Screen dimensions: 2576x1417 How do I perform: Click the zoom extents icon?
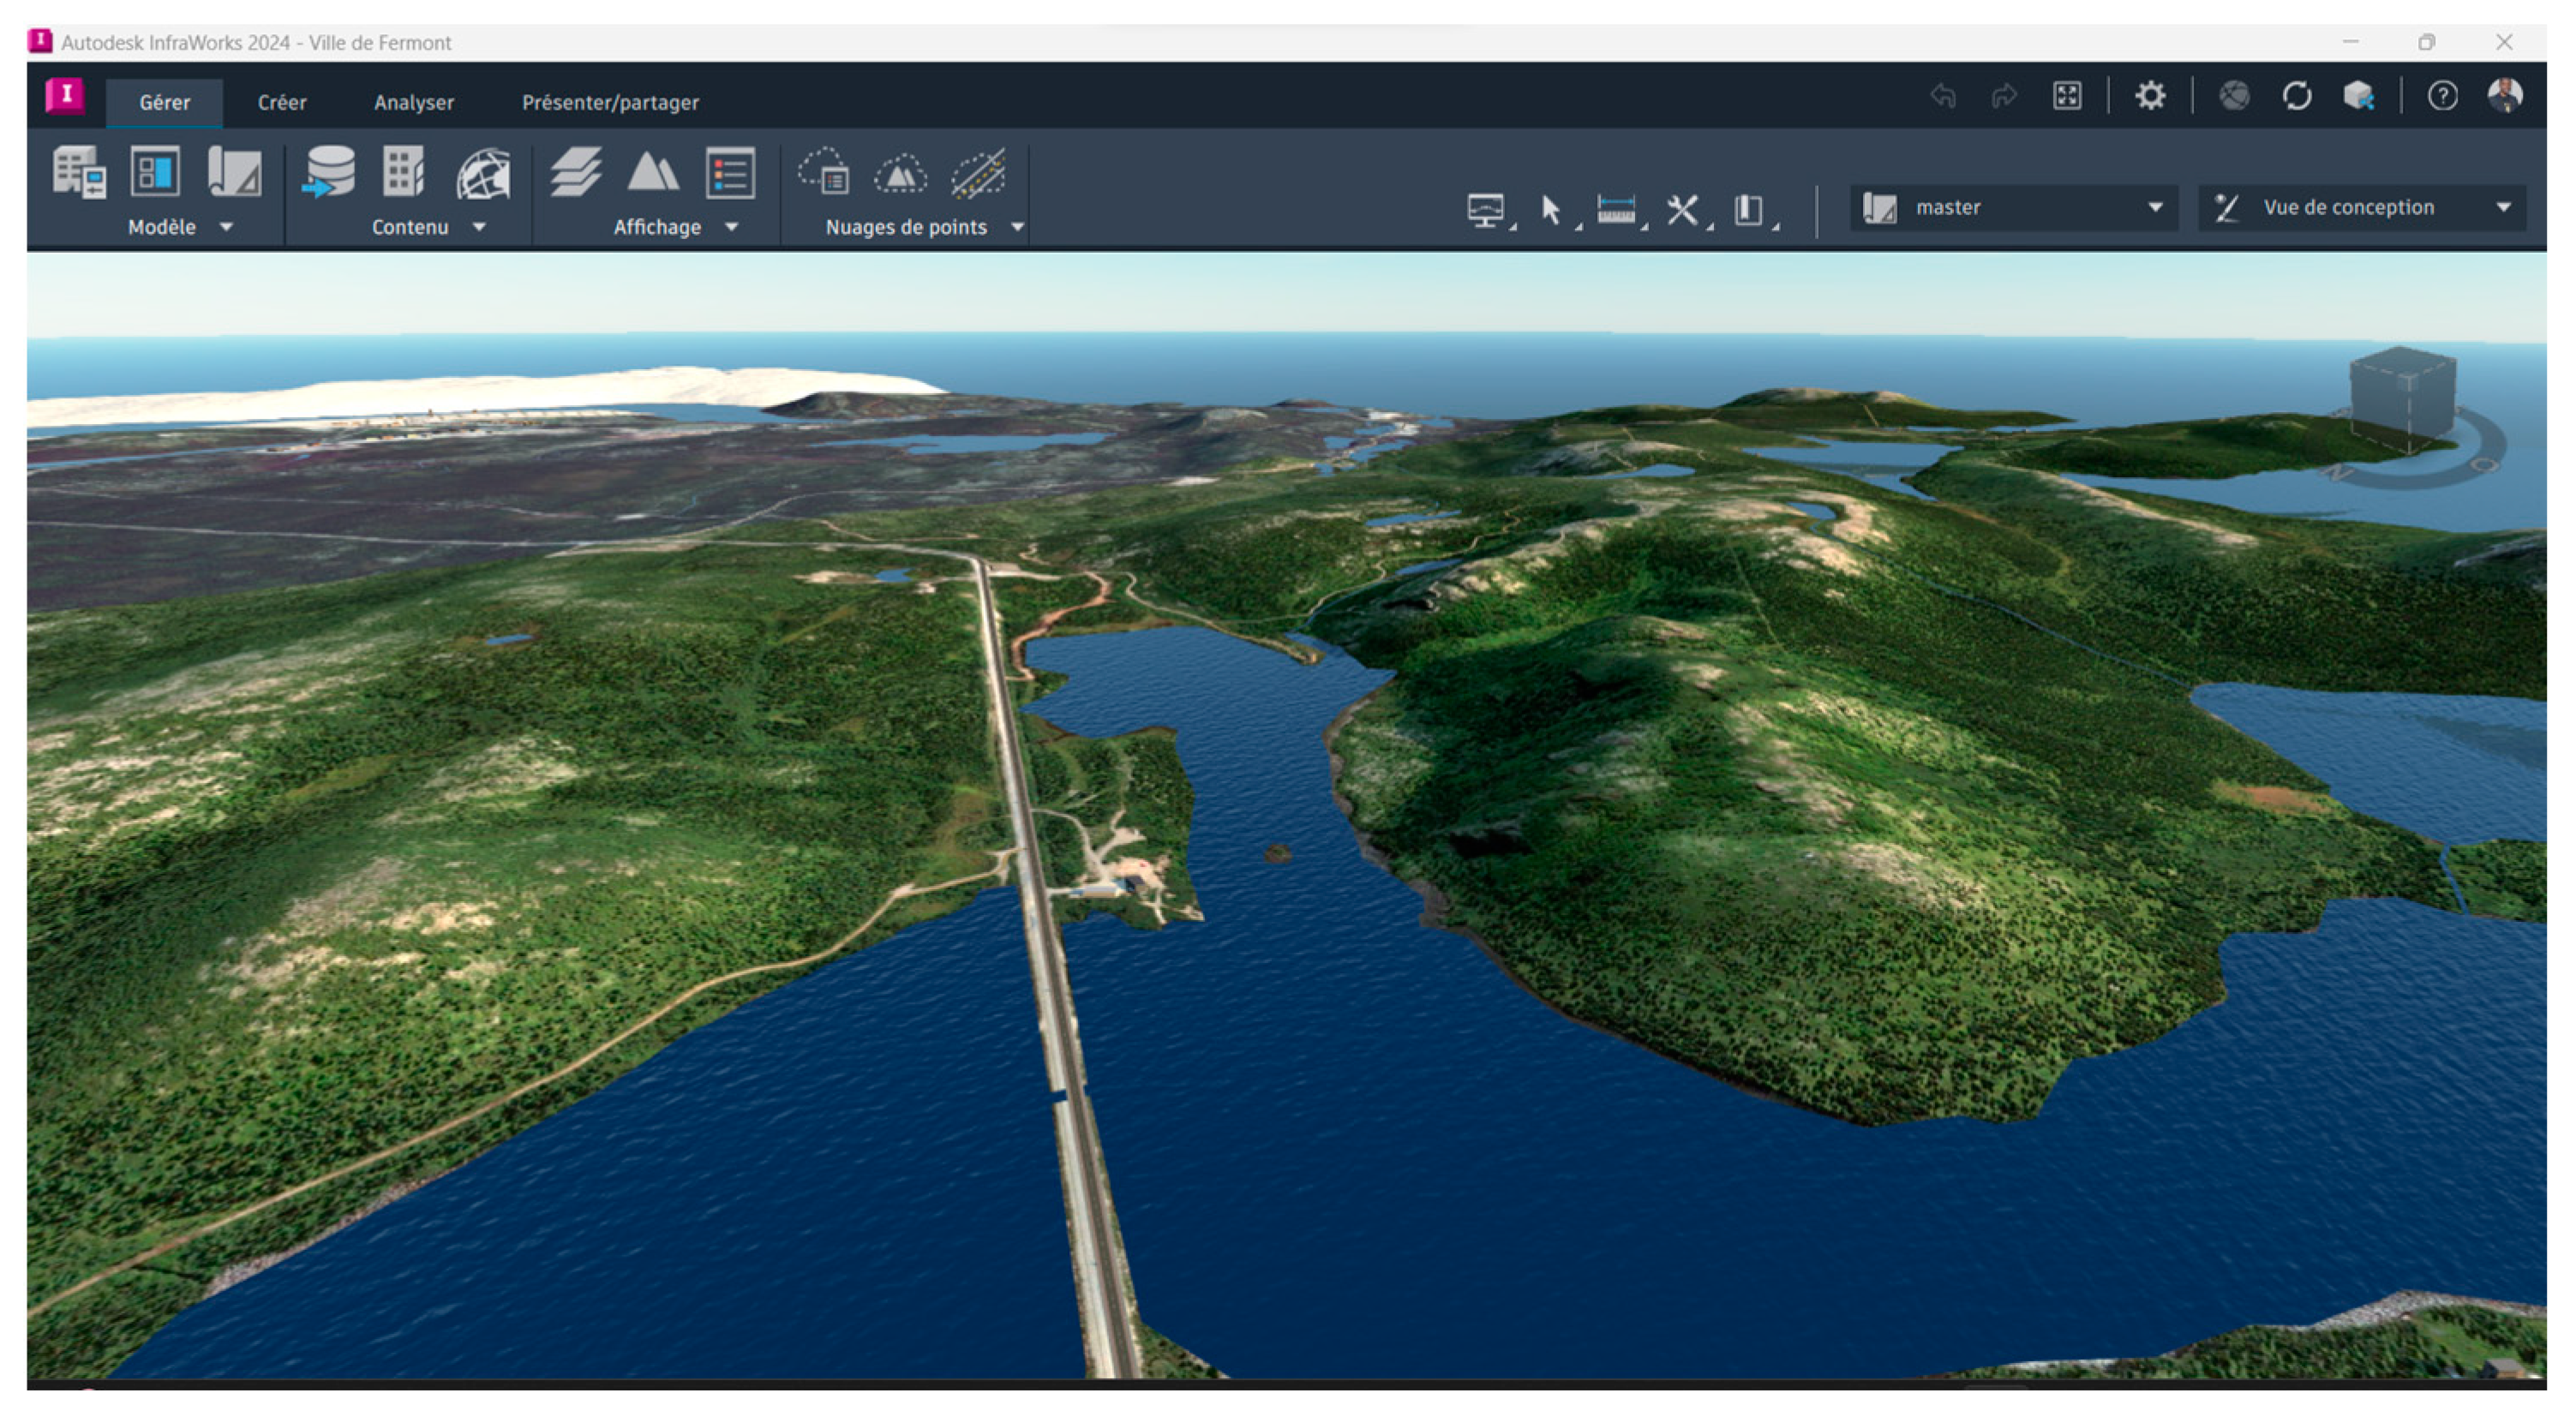coord(2067,96)
